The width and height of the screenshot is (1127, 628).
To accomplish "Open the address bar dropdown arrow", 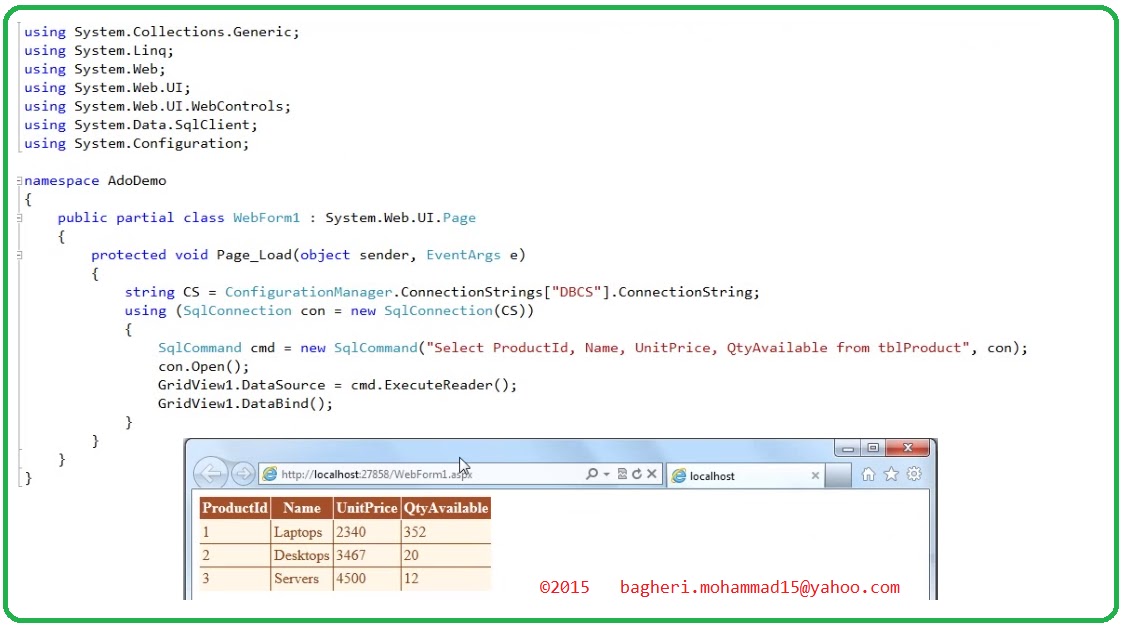I will pos(607,474).
